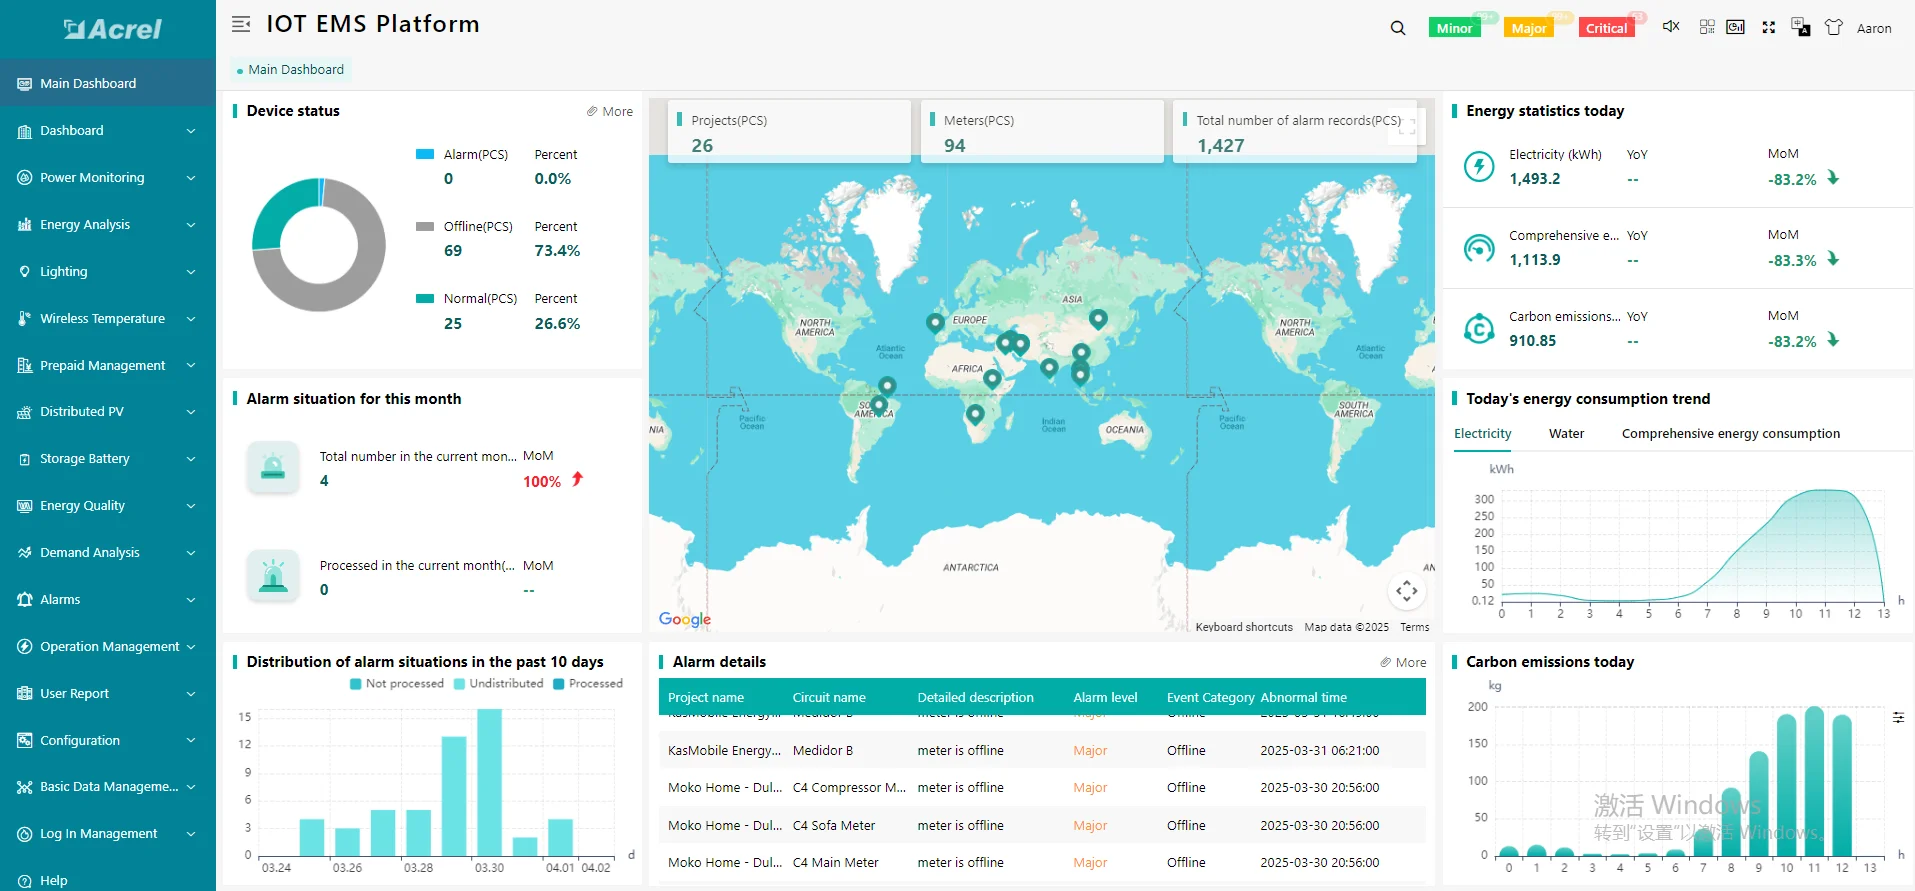Switch to the Electricity trend tab

(x=1482, y=433)
